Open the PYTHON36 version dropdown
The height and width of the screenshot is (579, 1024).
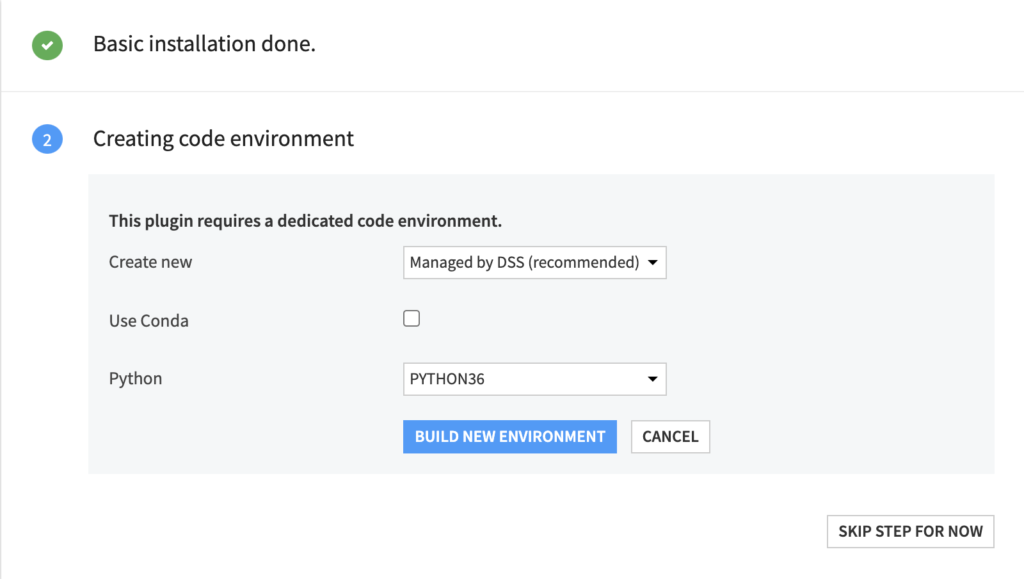534,379
